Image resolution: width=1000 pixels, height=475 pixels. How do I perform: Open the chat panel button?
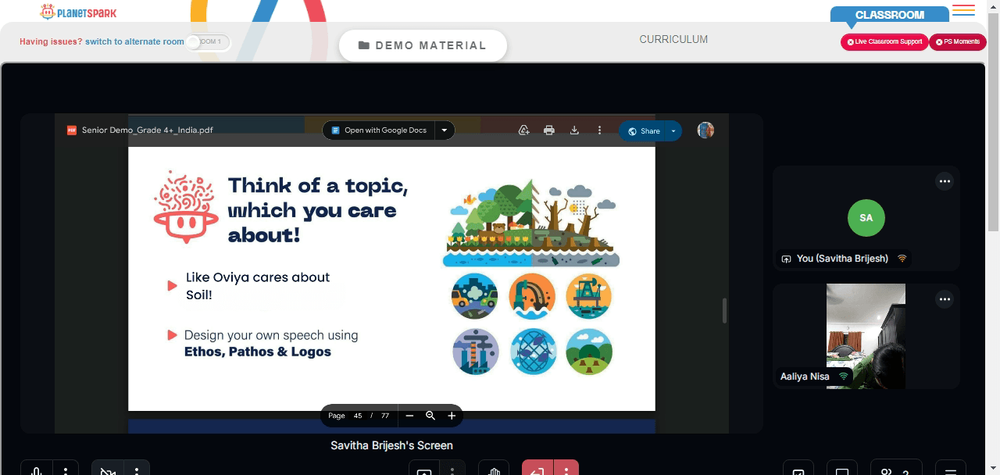pos(842,469)
